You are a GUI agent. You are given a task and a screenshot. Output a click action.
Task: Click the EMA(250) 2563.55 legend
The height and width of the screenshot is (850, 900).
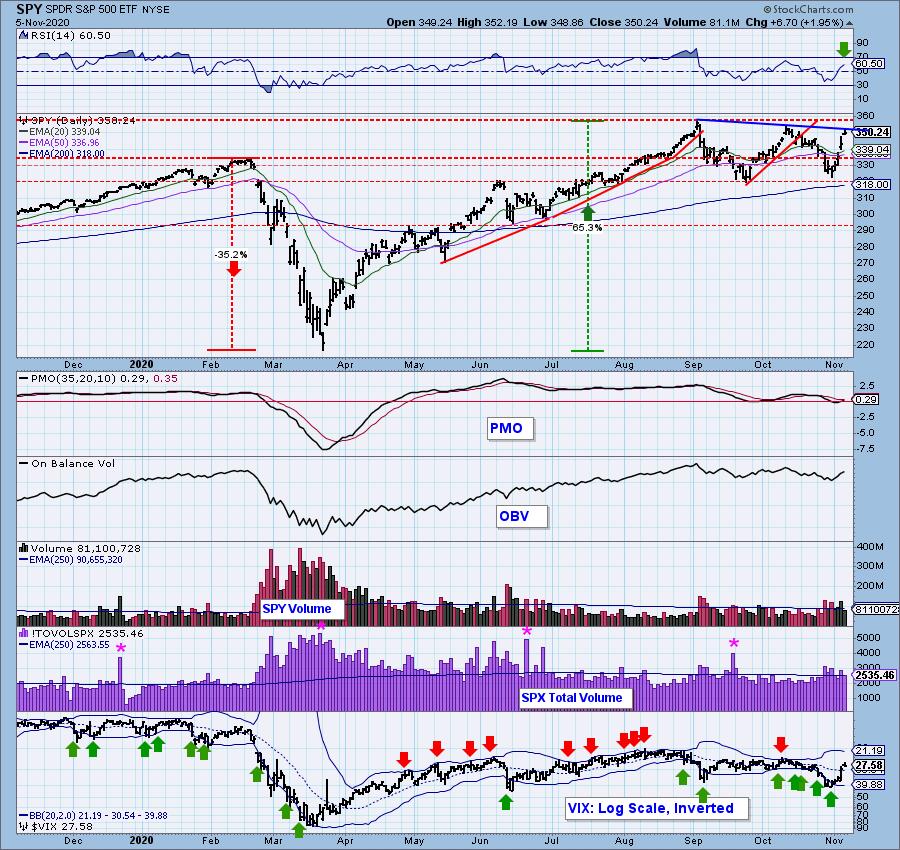tap(64, 645)
